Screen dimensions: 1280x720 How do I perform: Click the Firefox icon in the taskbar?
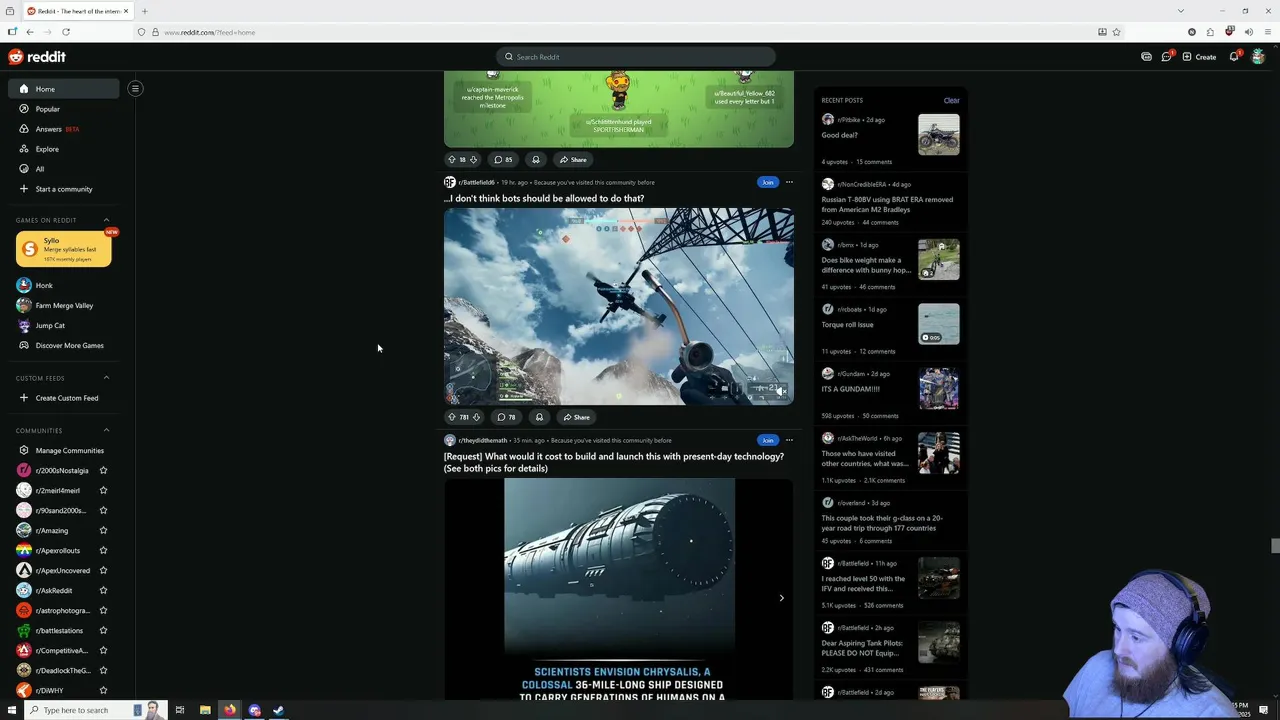[230, 710]
